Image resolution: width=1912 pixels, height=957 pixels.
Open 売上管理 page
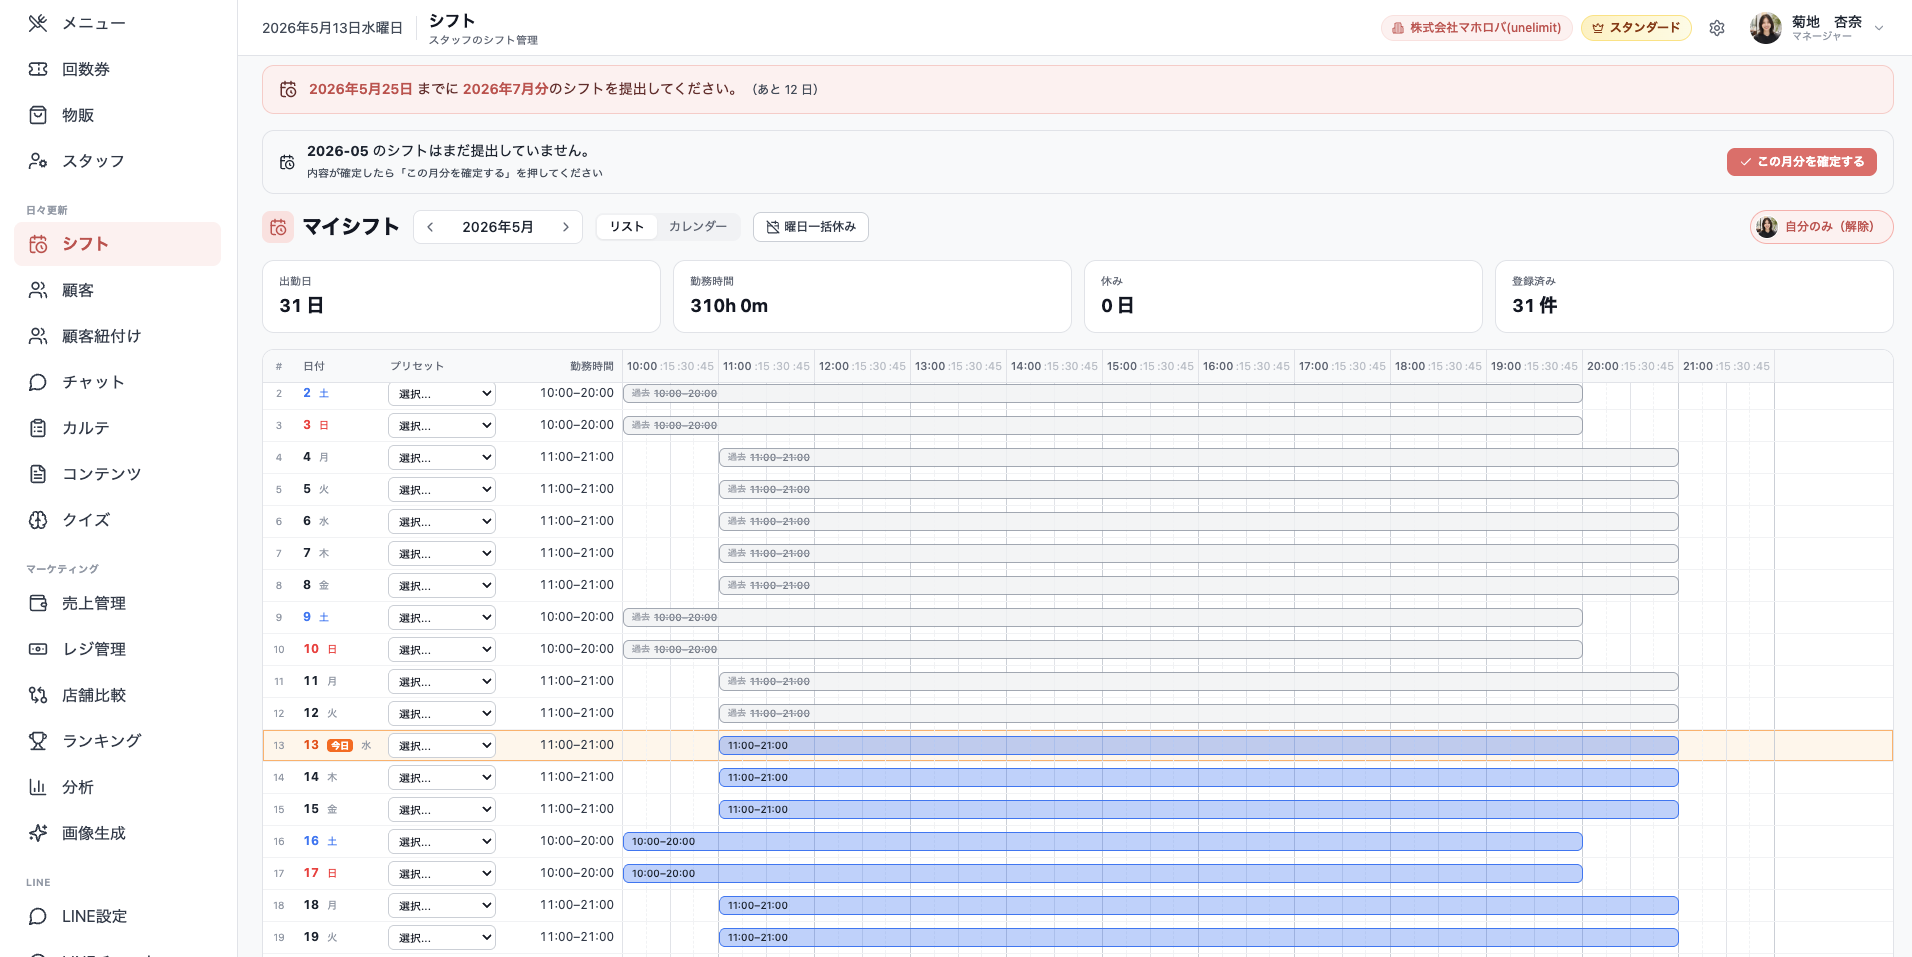coord(117,603)
